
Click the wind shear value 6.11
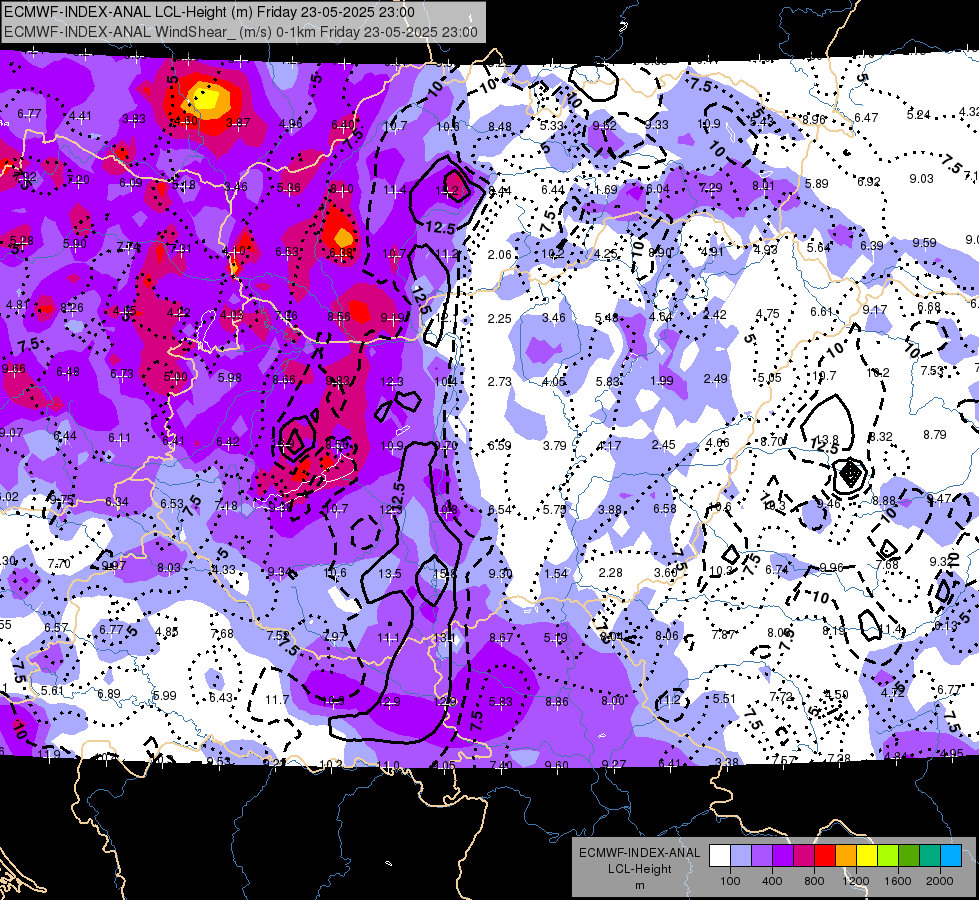(x=119, y=438)
